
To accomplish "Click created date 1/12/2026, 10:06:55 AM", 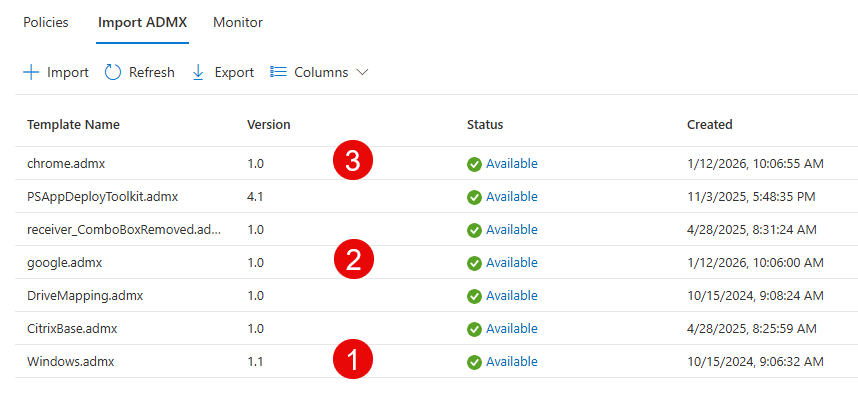I will click(x=755, y=164).
